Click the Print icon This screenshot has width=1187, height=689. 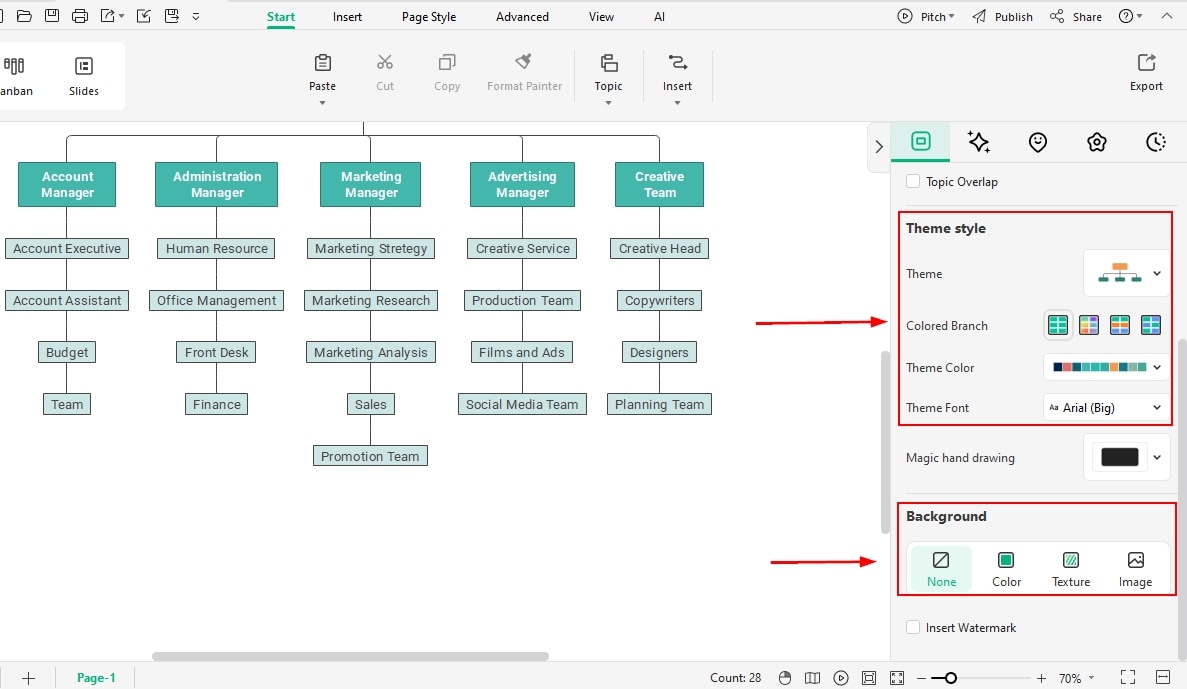[78, 16]
